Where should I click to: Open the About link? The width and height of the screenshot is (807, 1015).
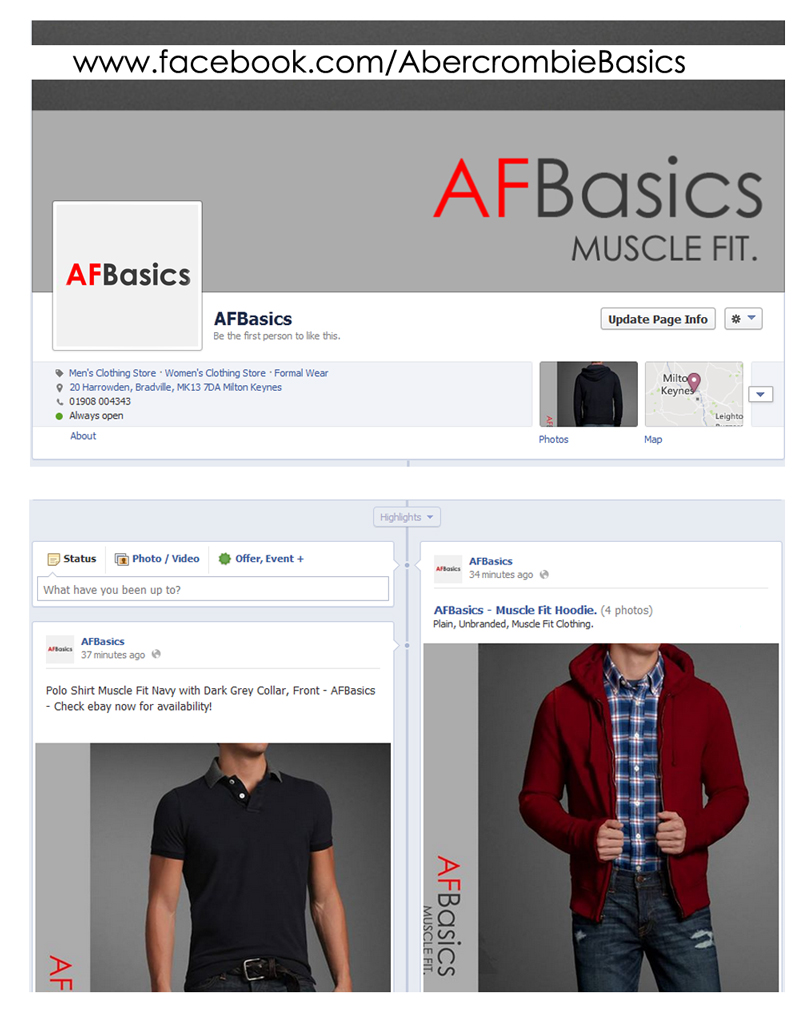coord(83,436)
